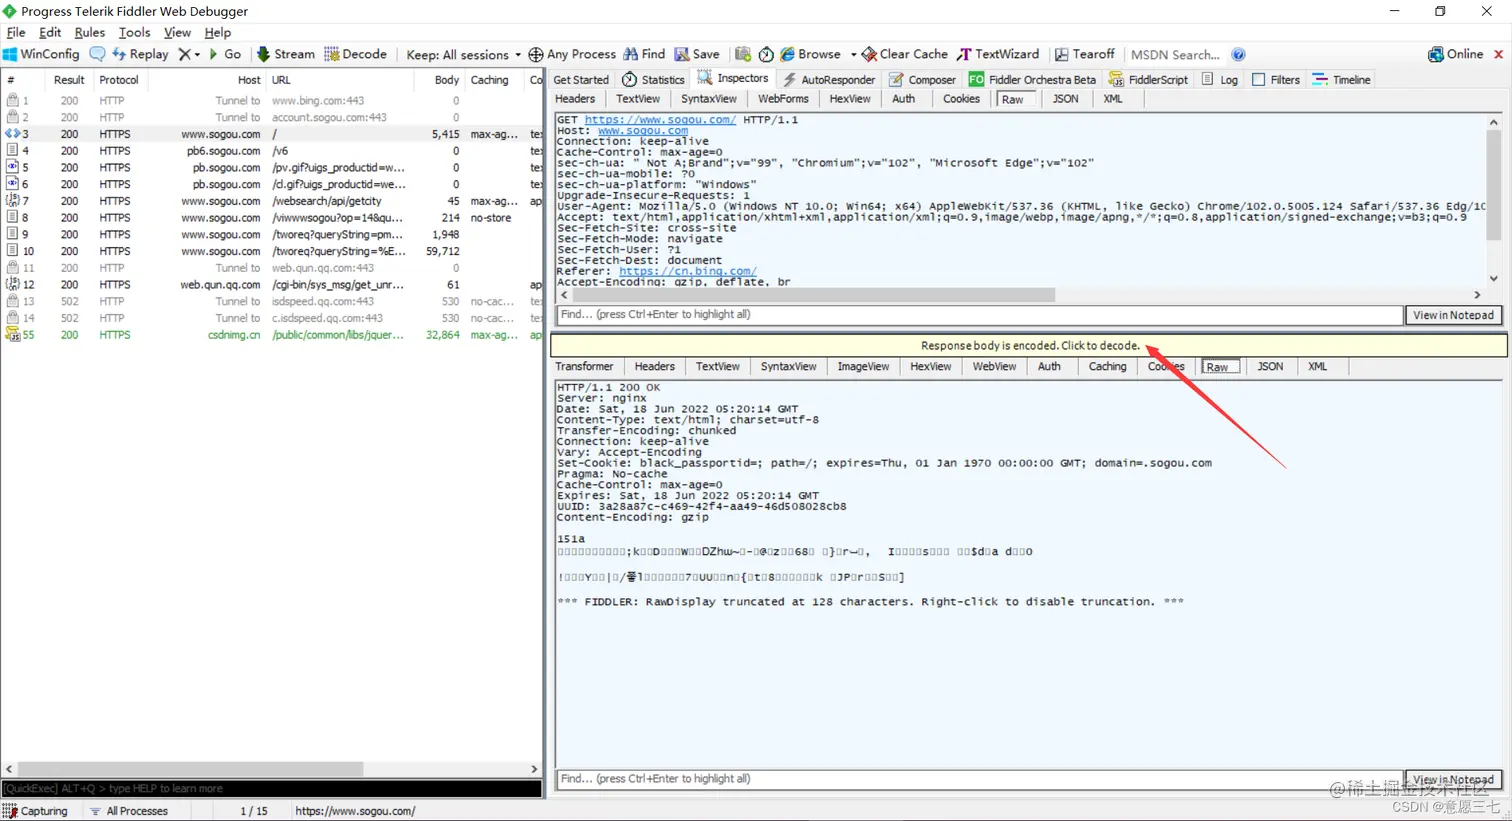Click the request pane vertical scrollbar thumb

pos(1494,186)
